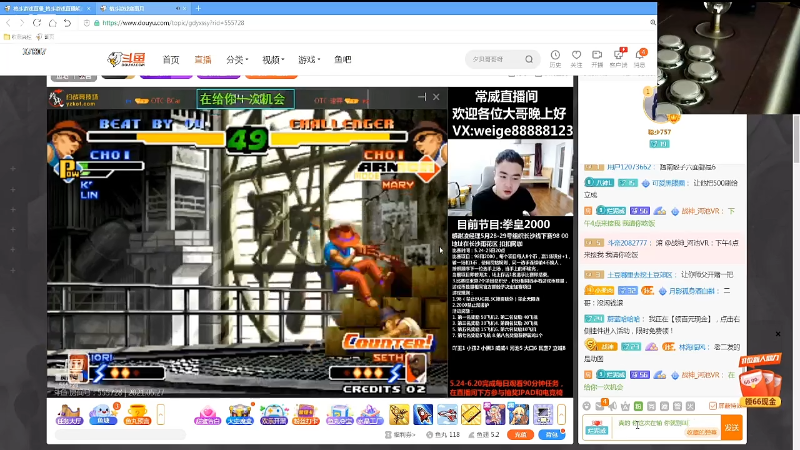Click the chat crown noble icon

625,406
